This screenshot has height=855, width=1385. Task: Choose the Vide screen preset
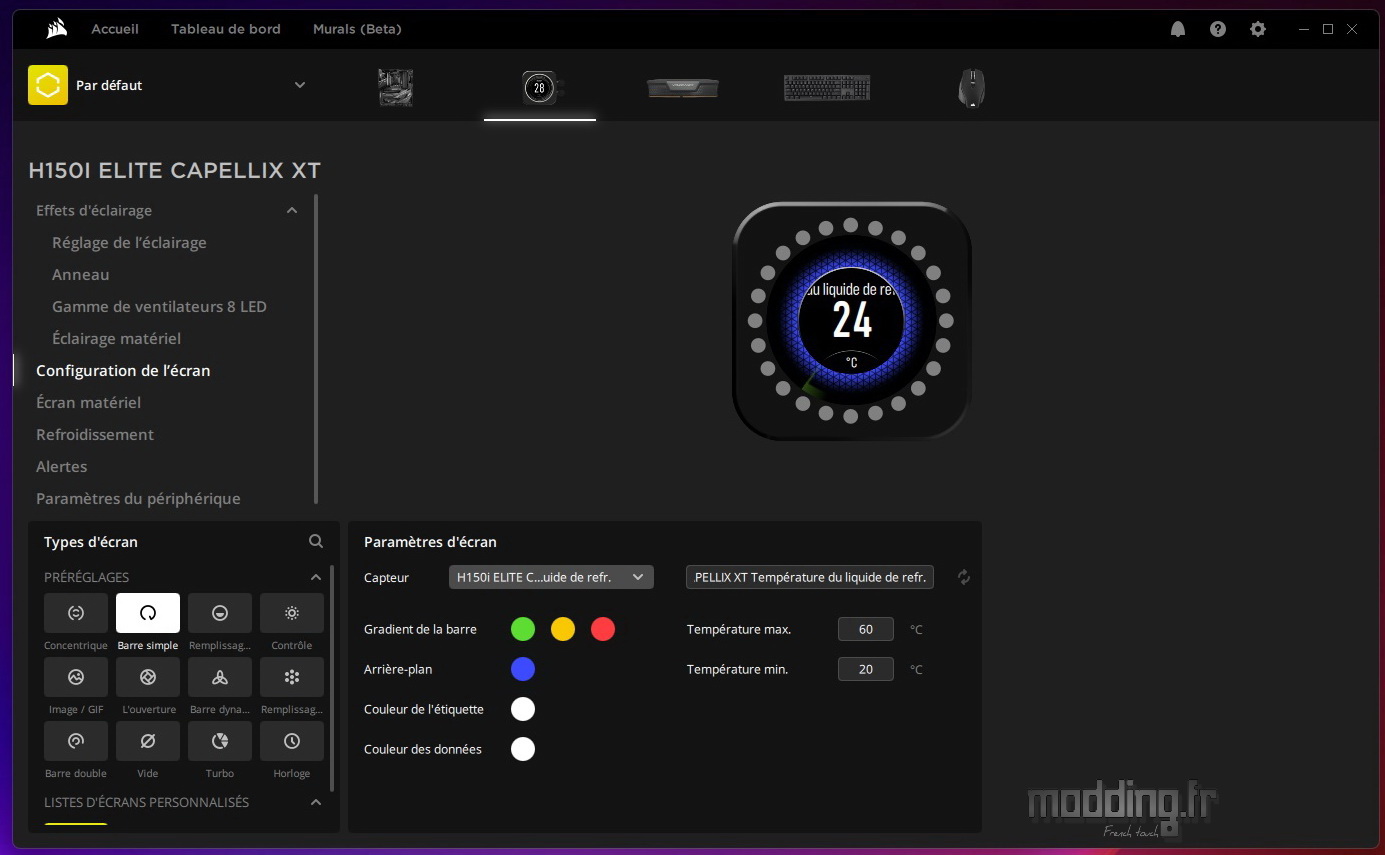point(148,741)
